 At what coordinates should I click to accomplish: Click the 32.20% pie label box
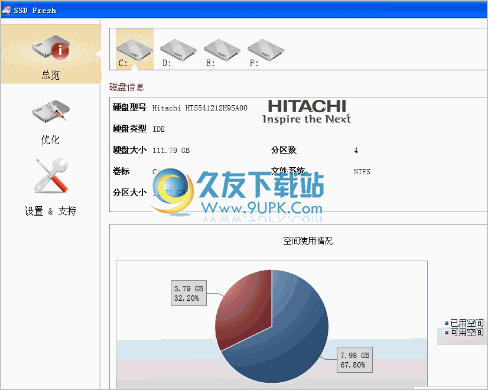[189, 293]
